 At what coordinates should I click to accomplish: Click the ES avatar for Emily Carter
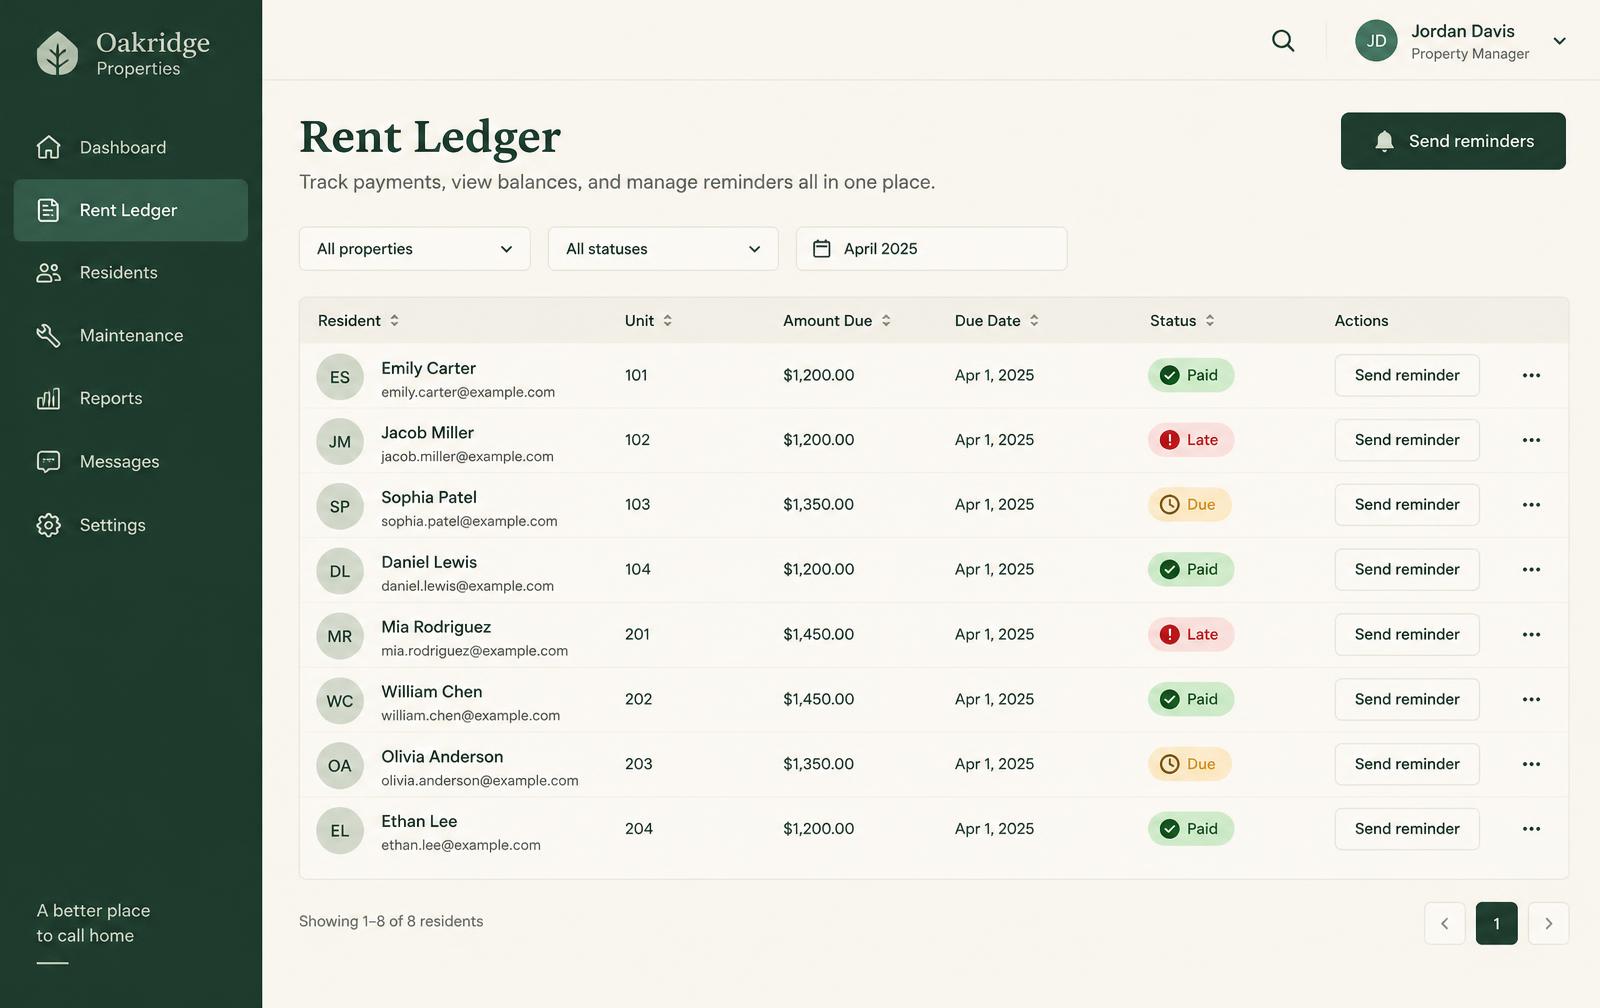click(340, 377)
